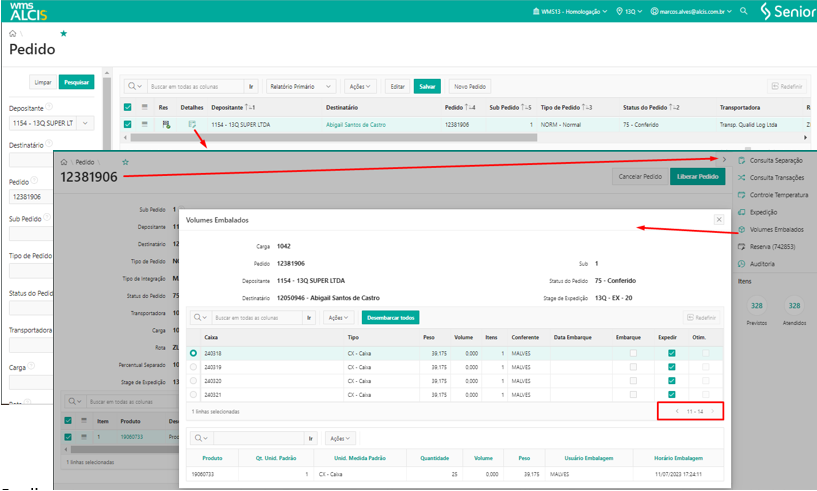Image resolution: width=817 pixels, height=491 pixels.
Task: Click the Novo Pedido button
Action: [469, 87]
